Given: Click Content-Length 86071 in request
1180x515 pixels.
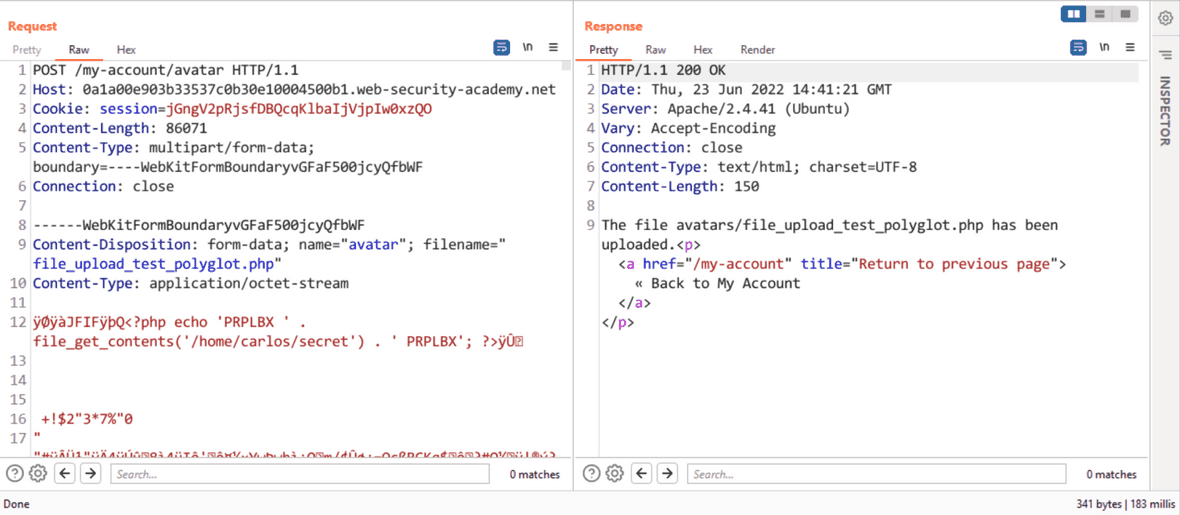Looking at the screenshot, I should coord(120,128).
